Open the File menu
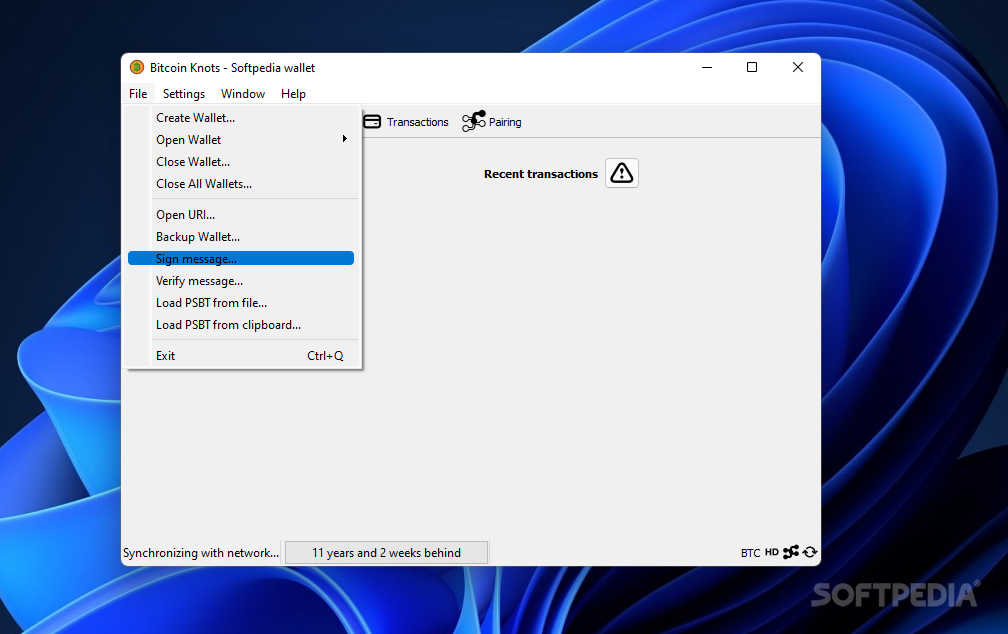 138,94
